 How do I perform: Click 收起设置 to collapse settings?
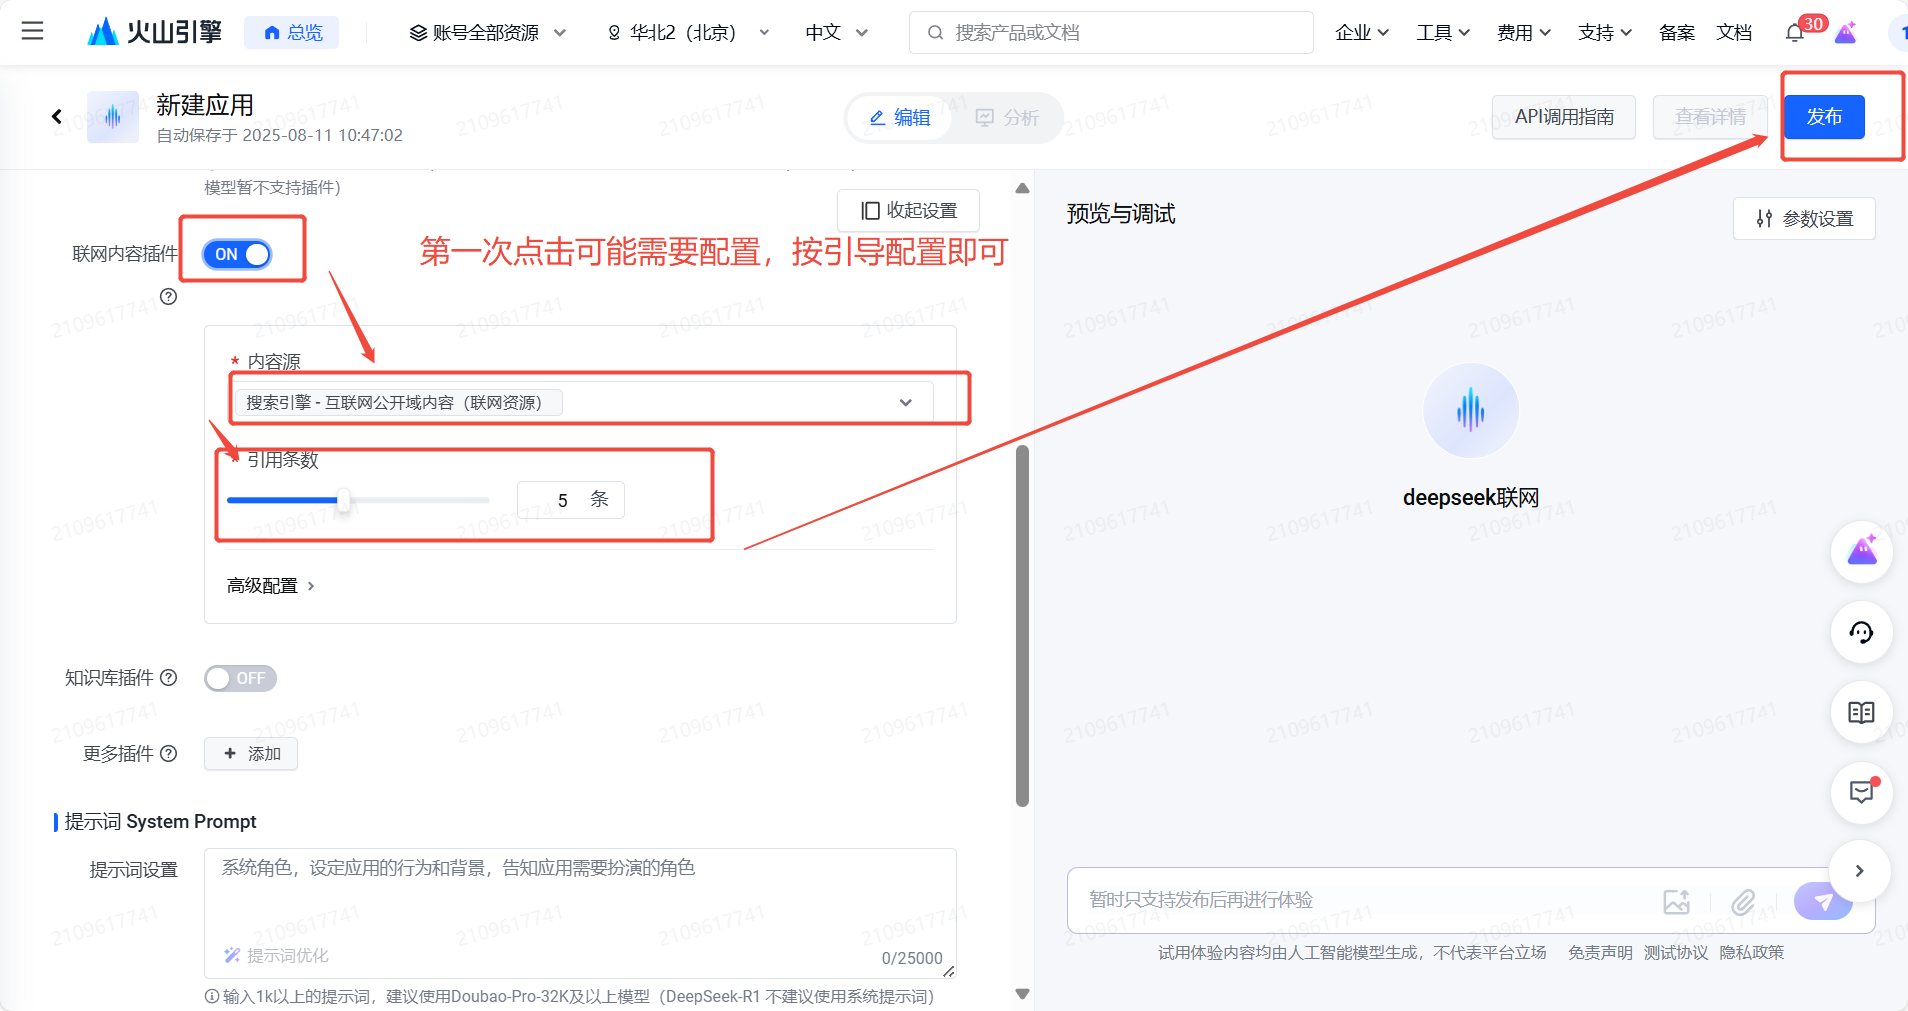908,211
